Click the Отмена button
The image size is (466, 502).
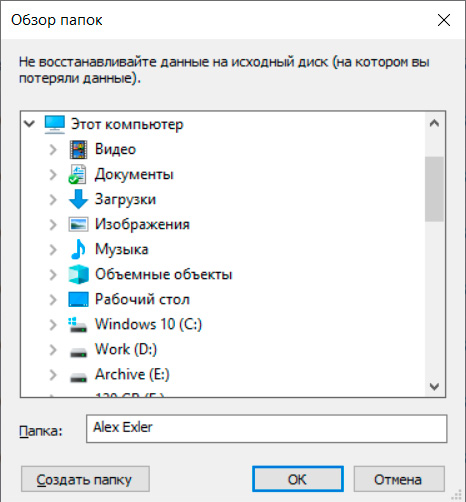(399, 479)
